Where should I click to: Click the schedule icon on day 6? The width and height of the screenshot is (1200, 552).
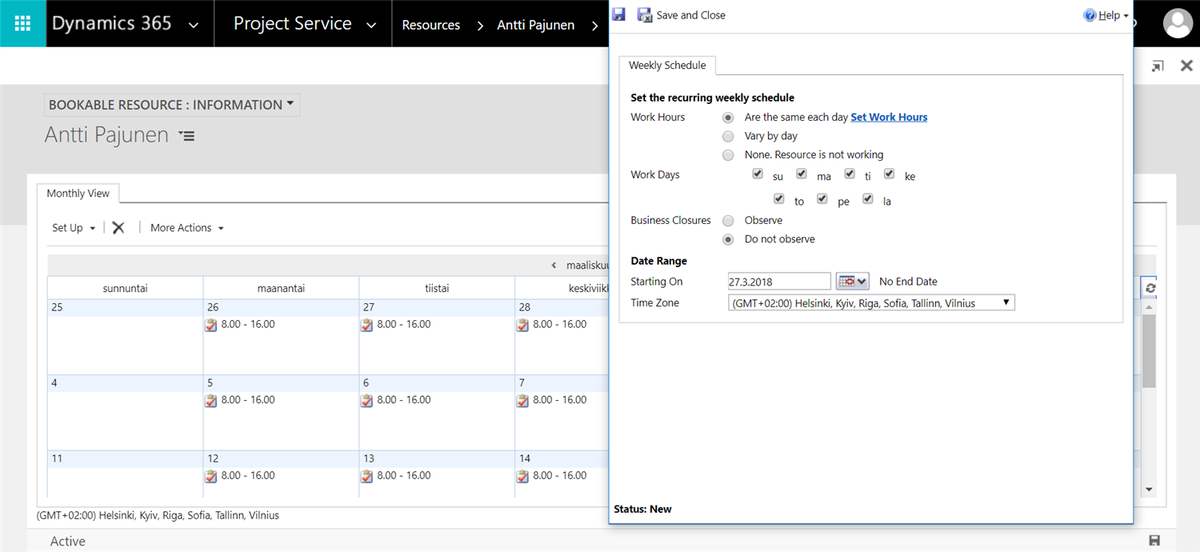click(x=367, y=400)
